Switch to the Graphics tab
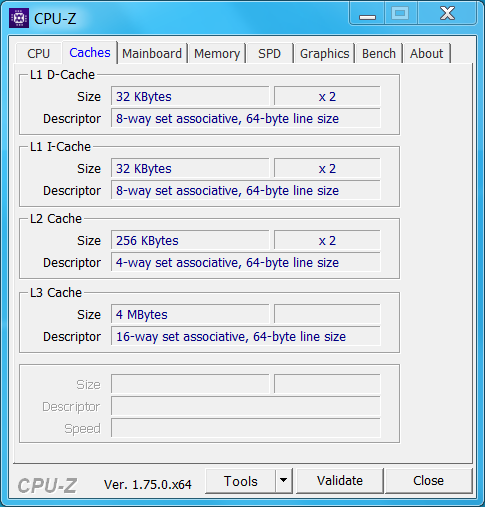The height and width of the screenshot is (507, 485). tap(324, 54)
